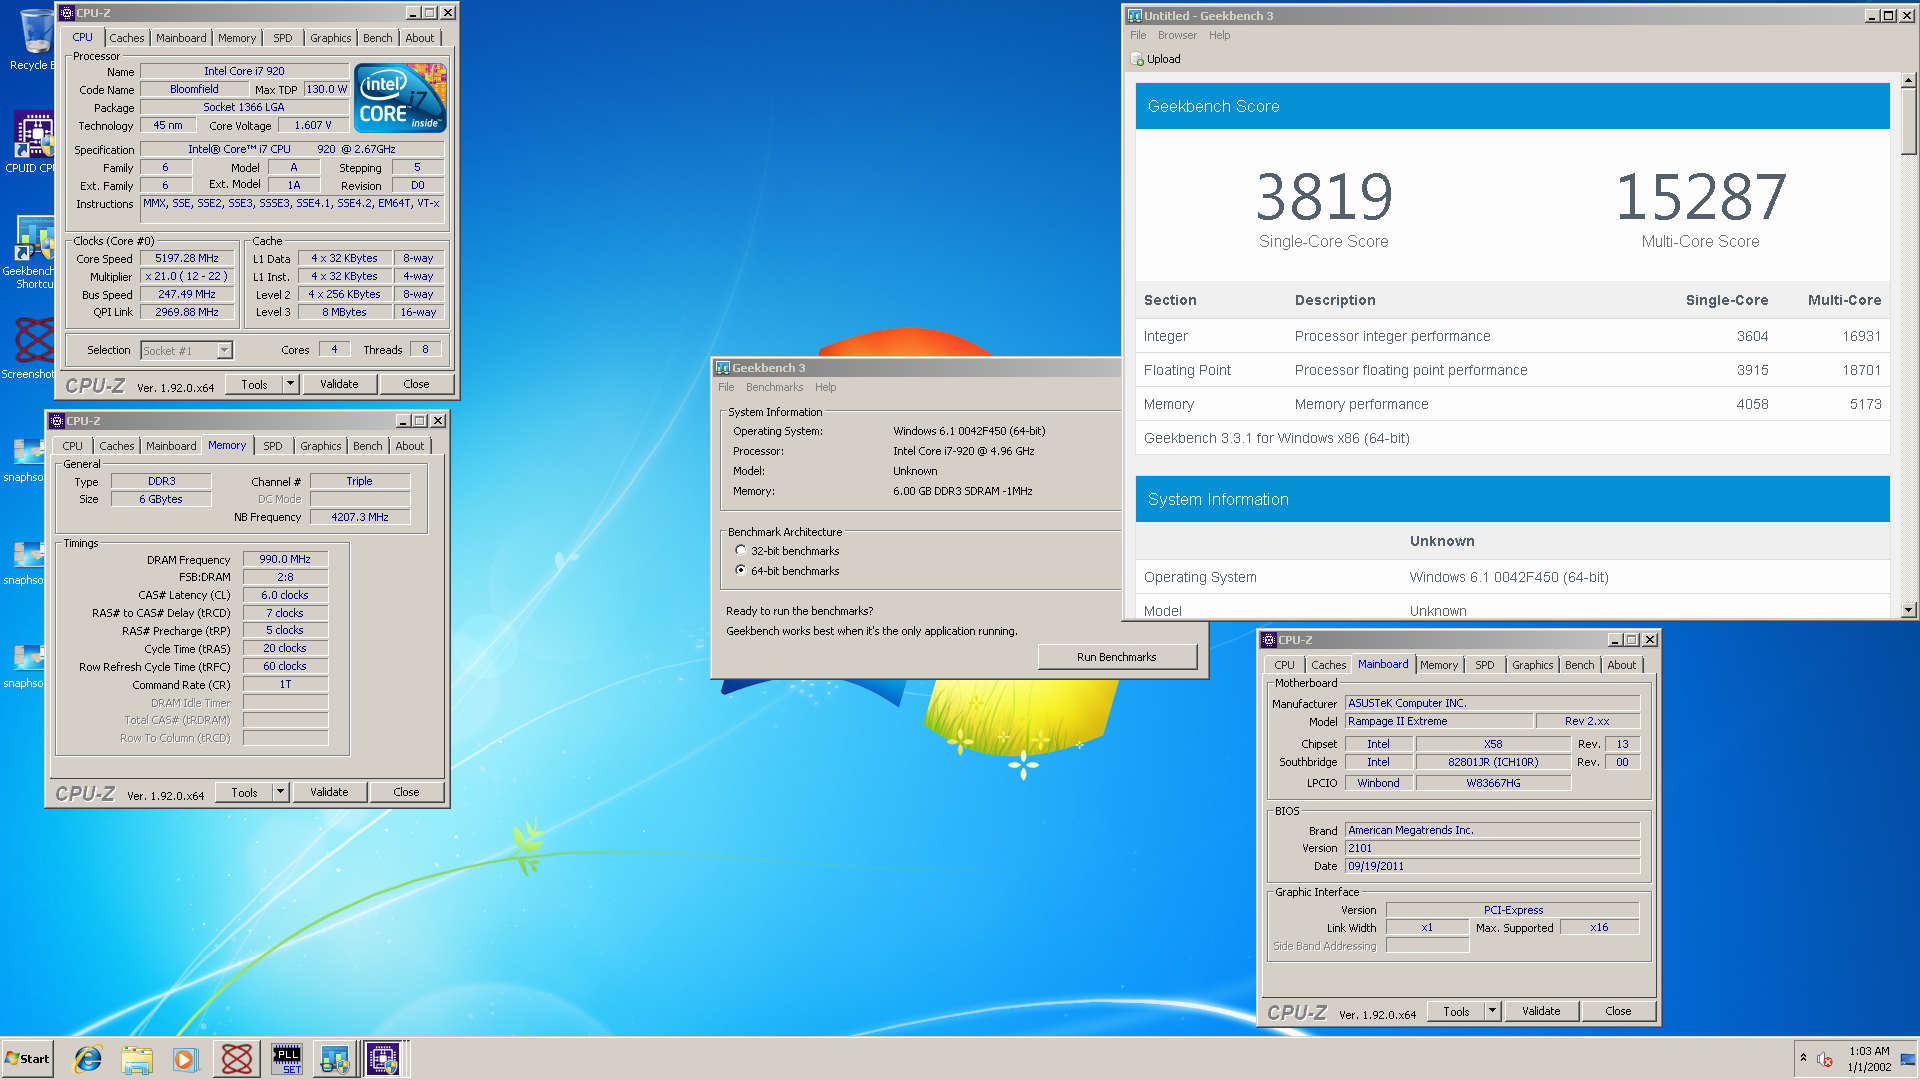1920x1080 pixels.
Task: Click scroll down arrow in Geekbench results
Action: click(1909, 609)
